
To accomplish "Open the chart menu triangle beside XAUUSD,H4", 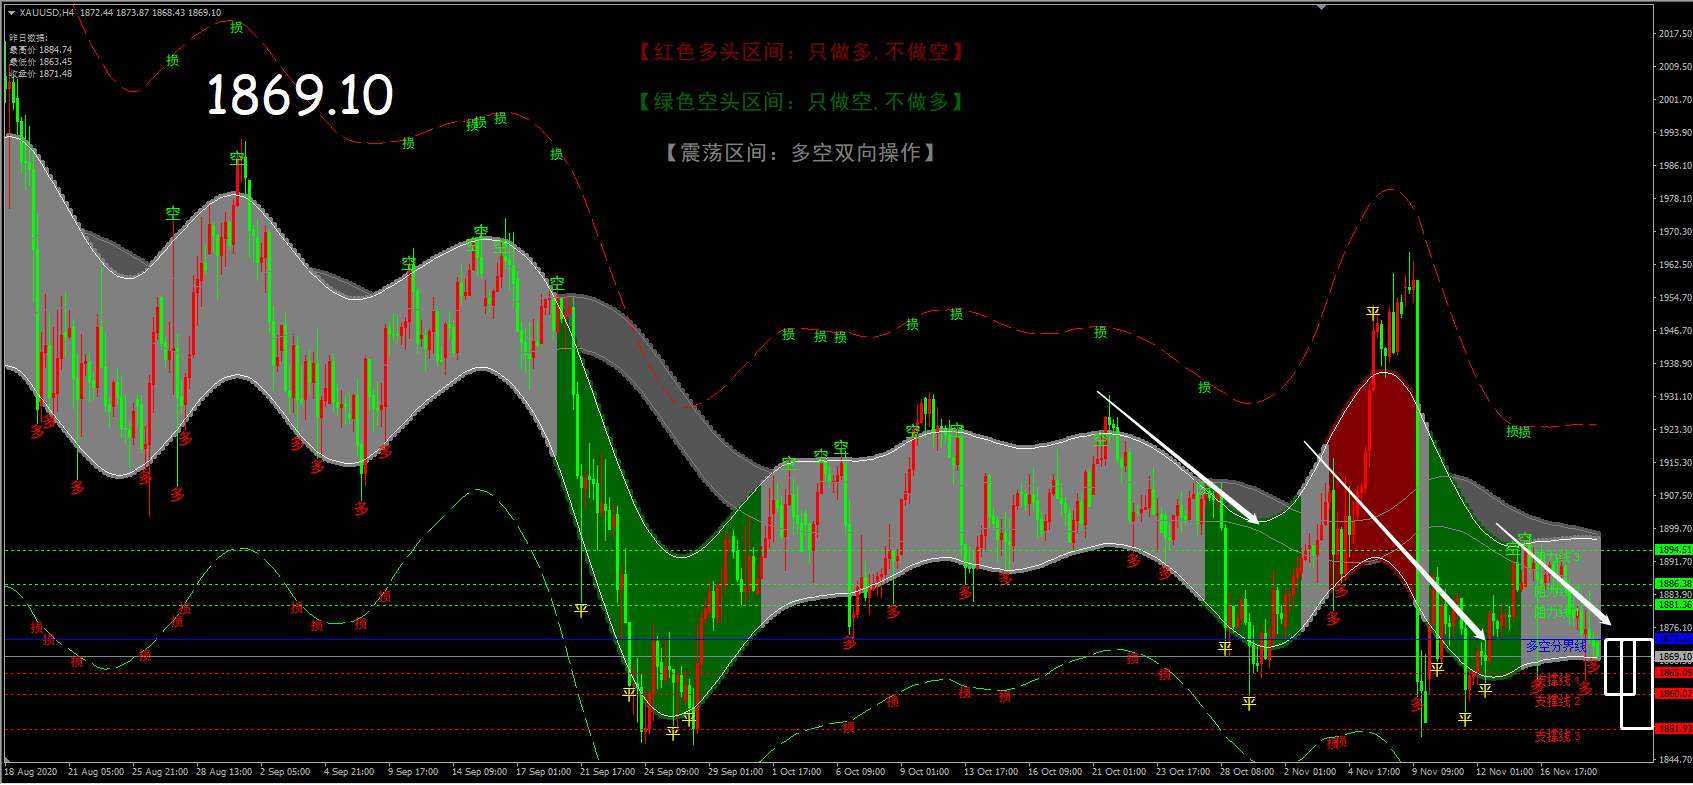I will [11, 13].
